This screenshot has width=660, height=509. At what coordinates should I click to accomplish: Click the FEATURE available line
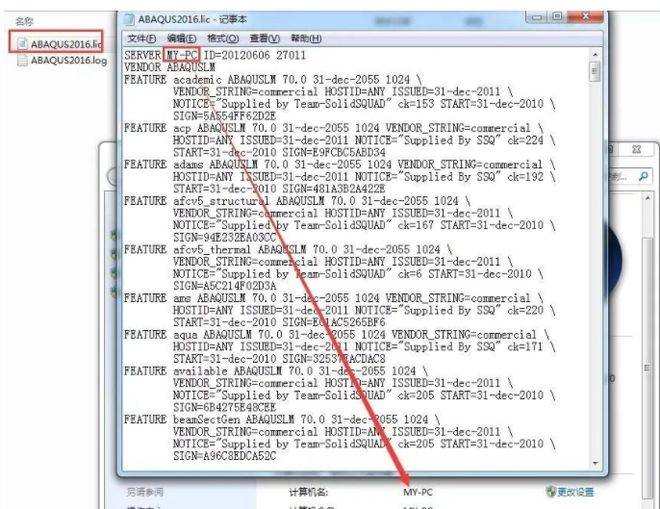(276, 371)
